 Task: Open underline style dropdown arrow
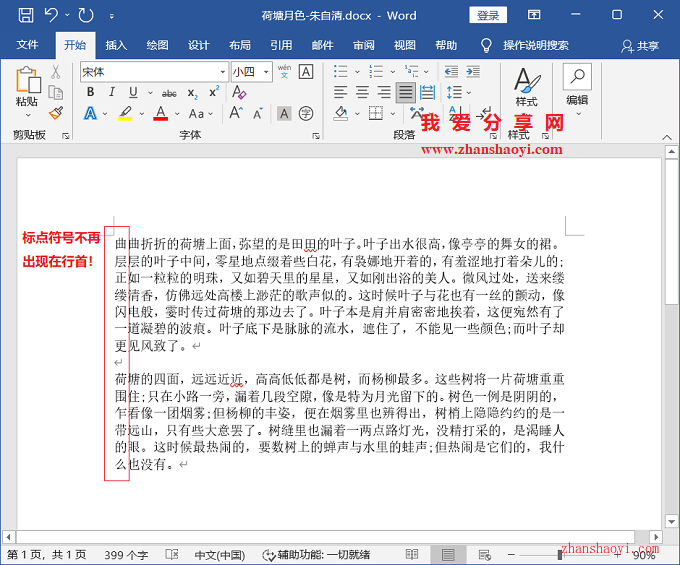[x=150, y=92]
